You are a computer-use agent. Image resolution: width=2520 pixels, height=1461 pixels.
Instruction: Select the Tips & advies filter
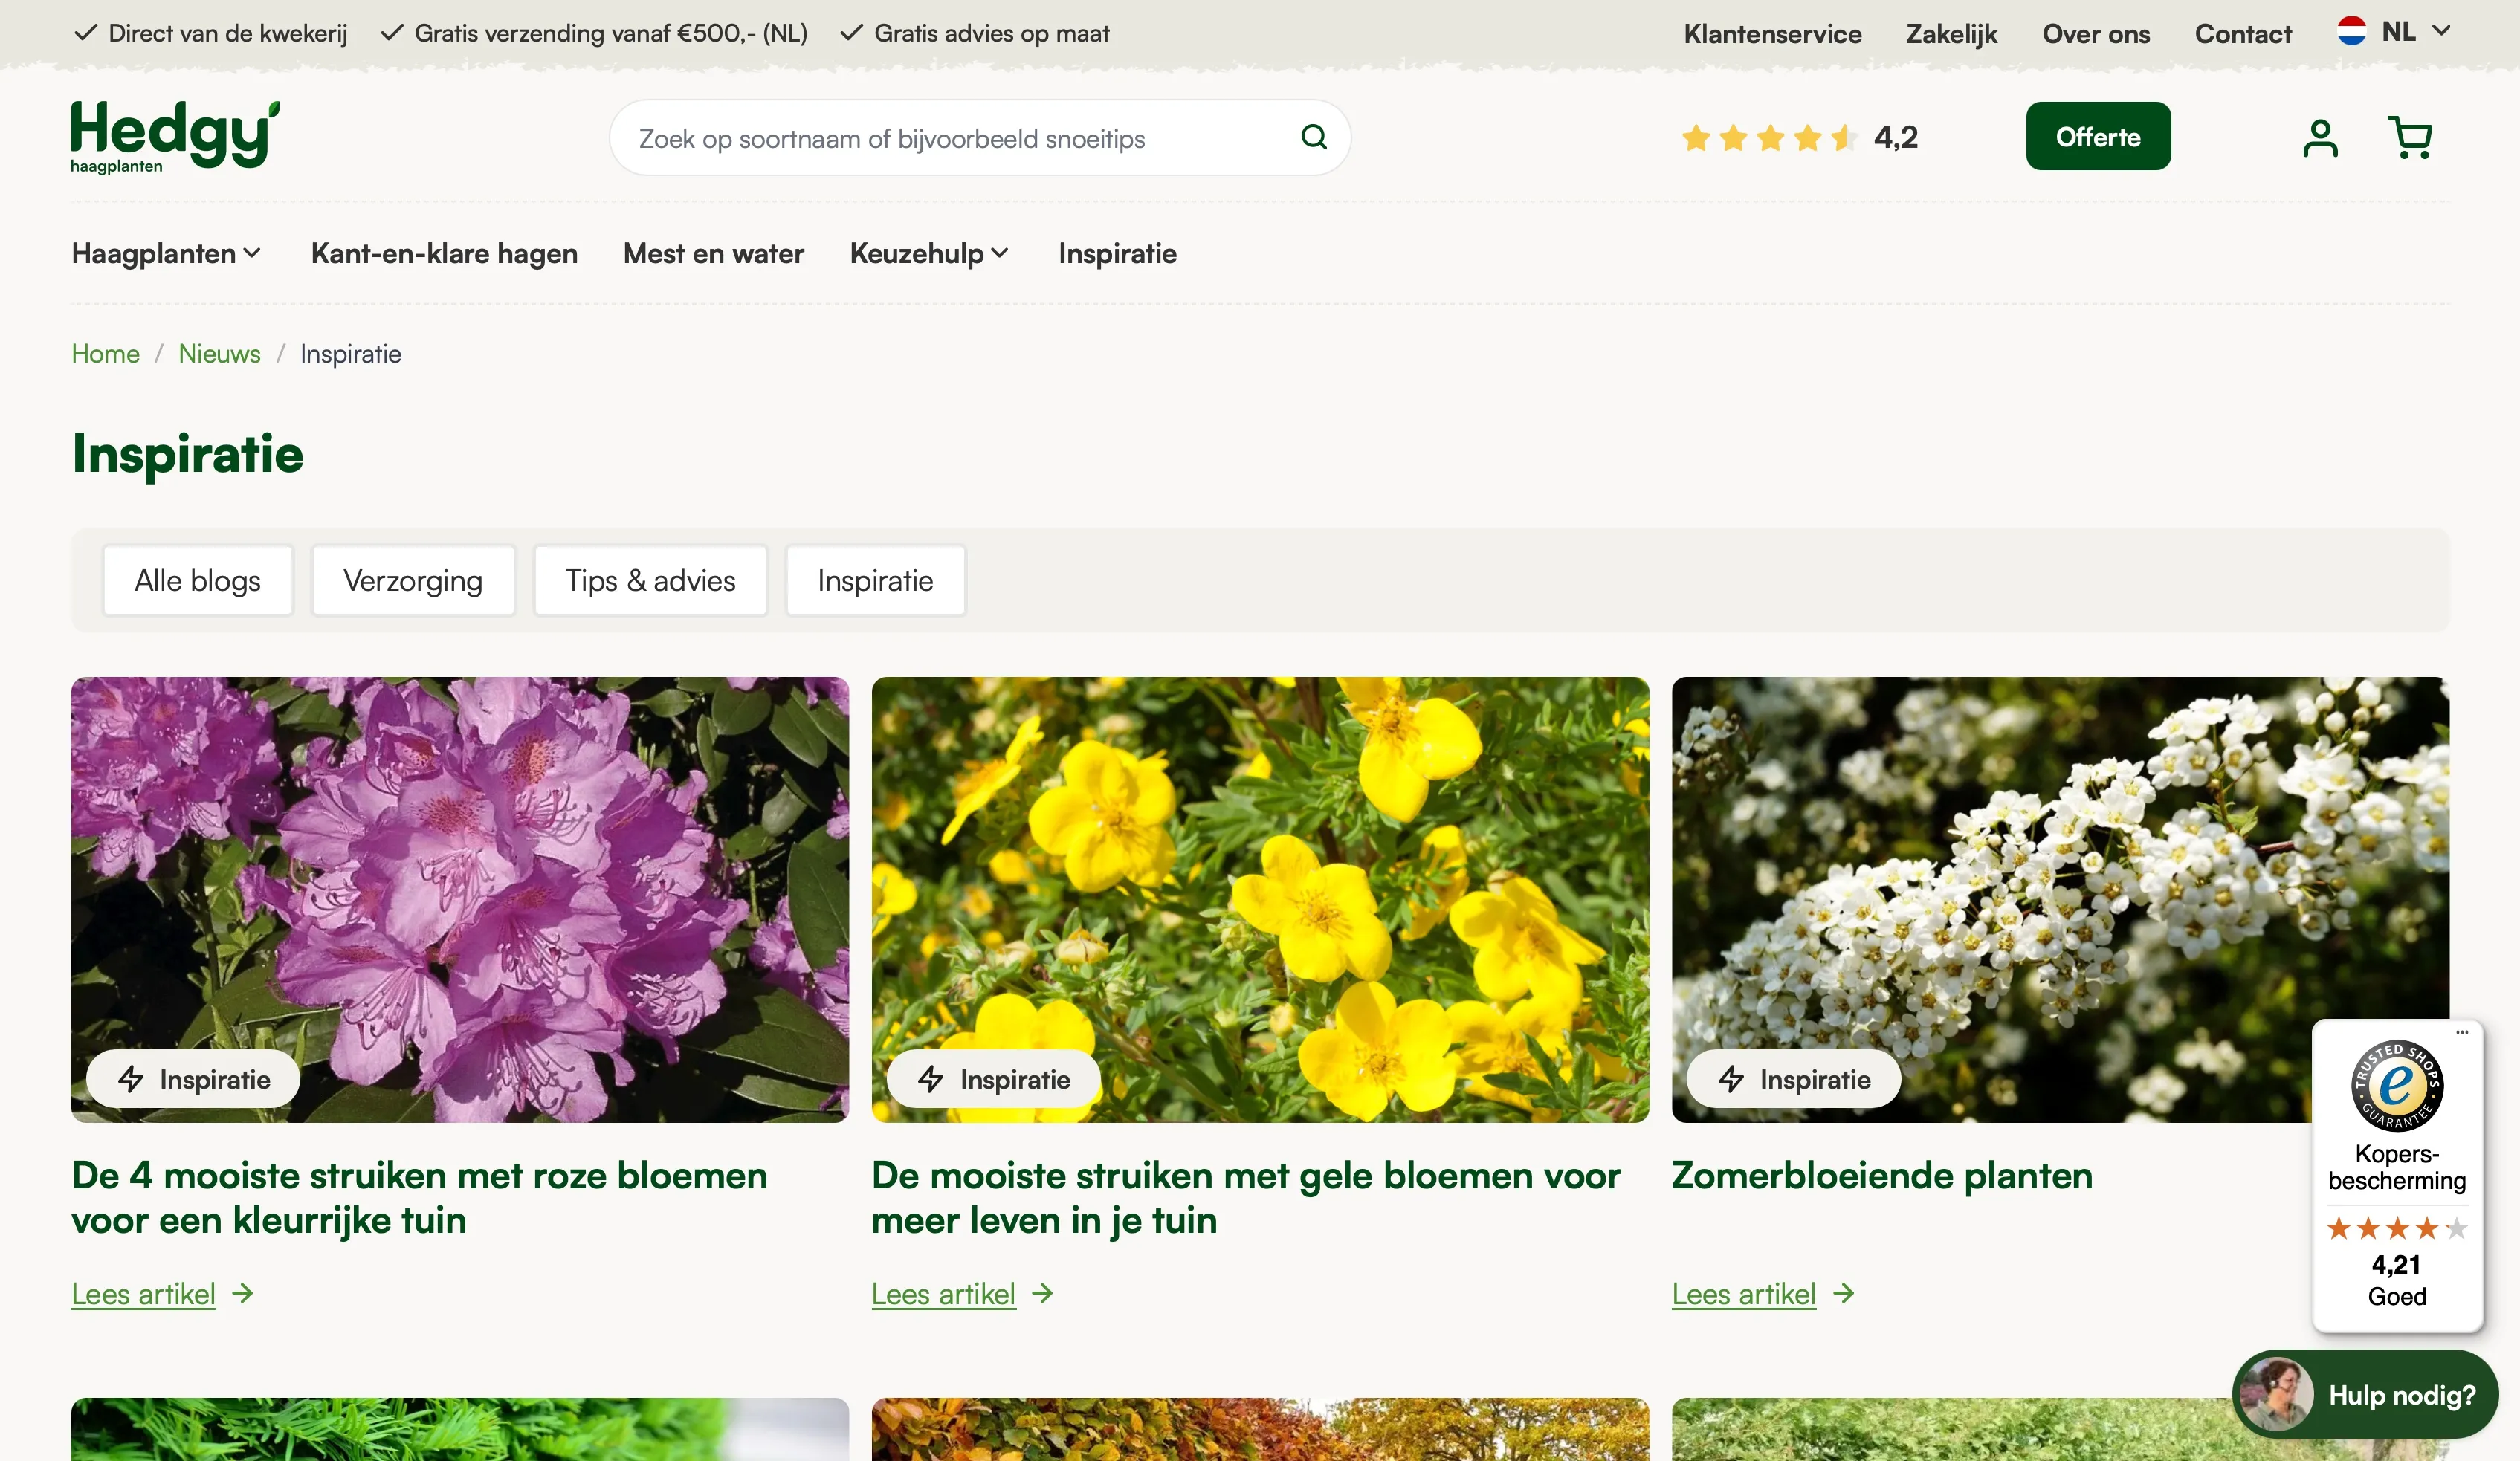pos(650,581)
